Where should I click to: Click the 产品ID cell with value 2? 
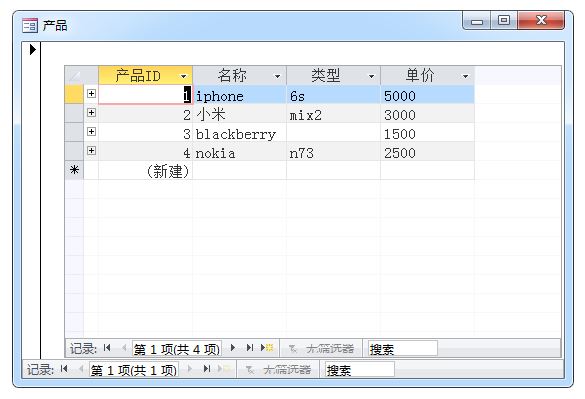pyautogui.click(x=146, y=114)
